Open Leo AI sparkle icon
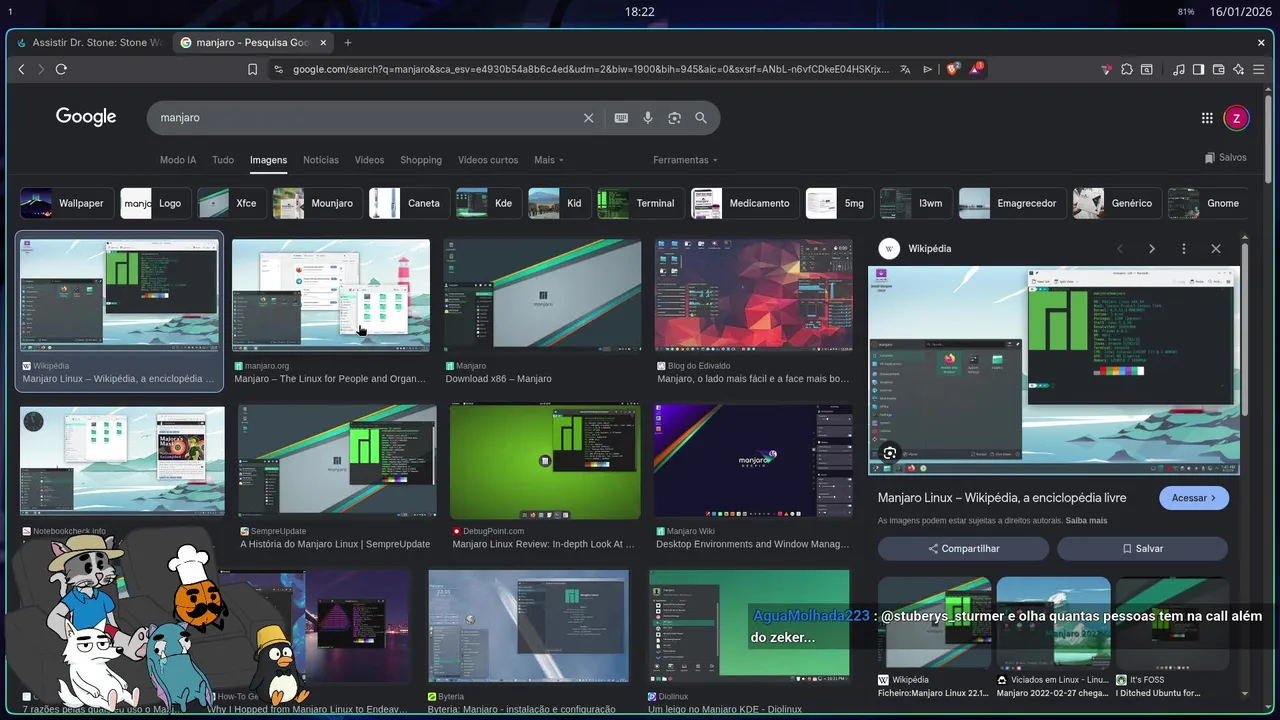The image size is (1280, 720). 1238,69
